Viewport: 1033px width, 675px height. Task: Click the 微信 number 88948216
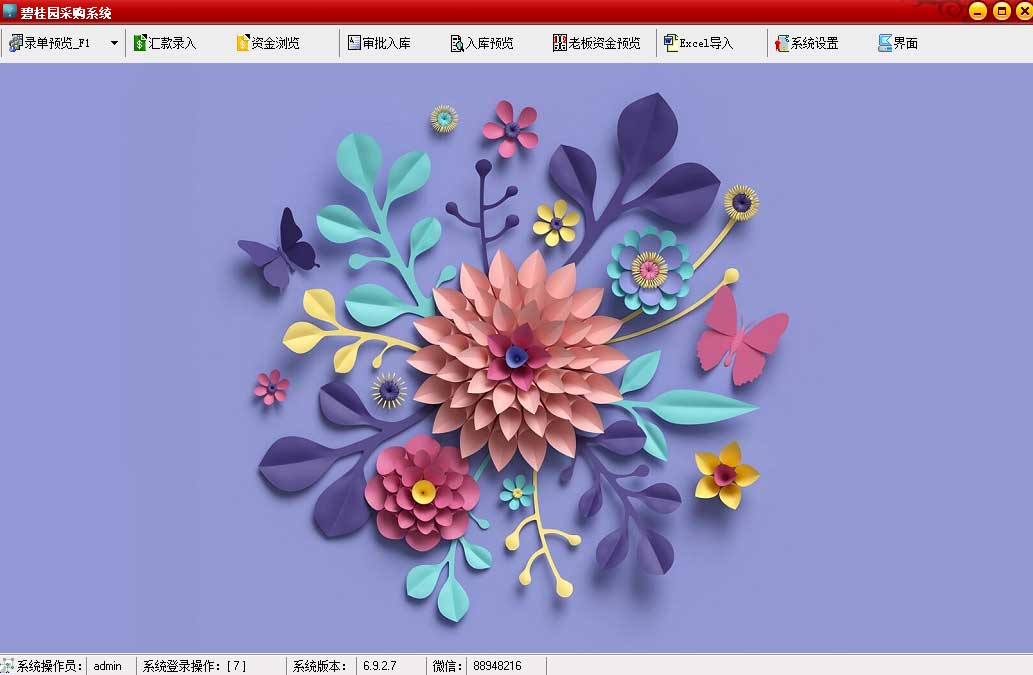[x=496, y=666]
